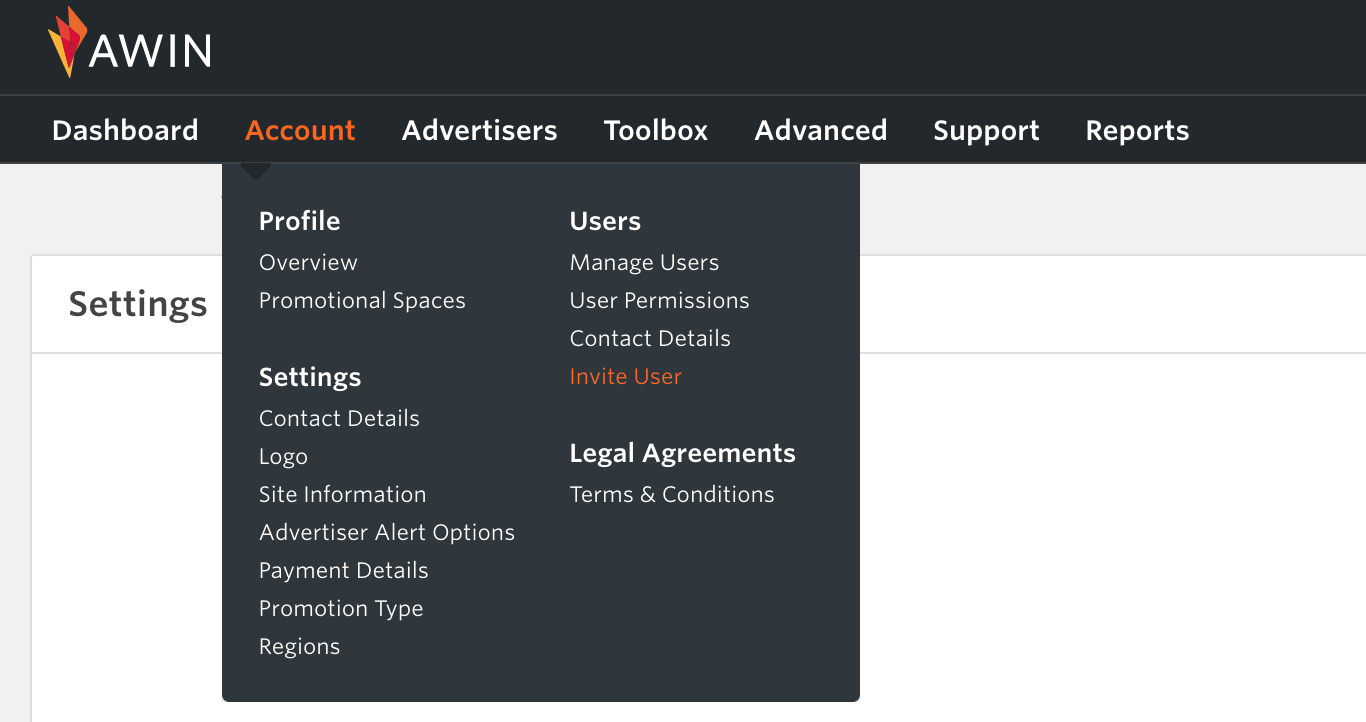Open Manage Users
This screenshot has height=722, width=1366.
click(x=644, y=262)
